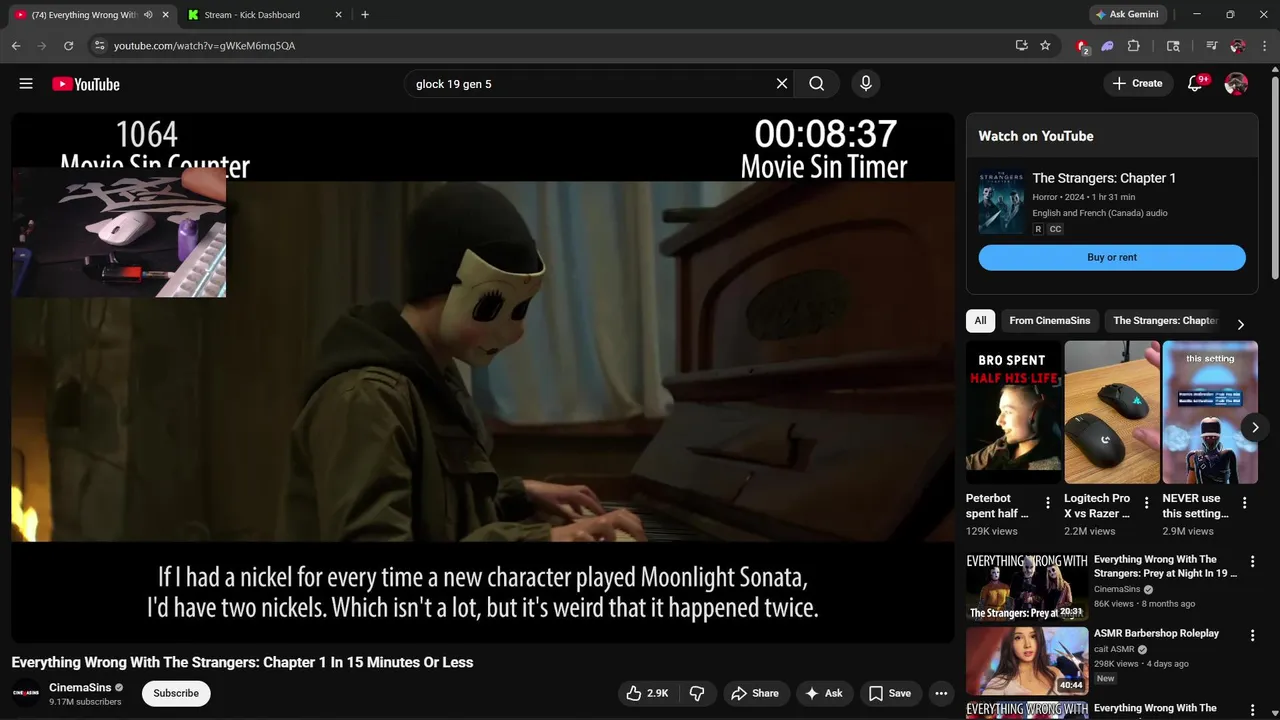The height and width of the screenshot is (720, 1280).
Task: Open ASMR Barbershop Roleplay thumbnail
Action: 1027,661
